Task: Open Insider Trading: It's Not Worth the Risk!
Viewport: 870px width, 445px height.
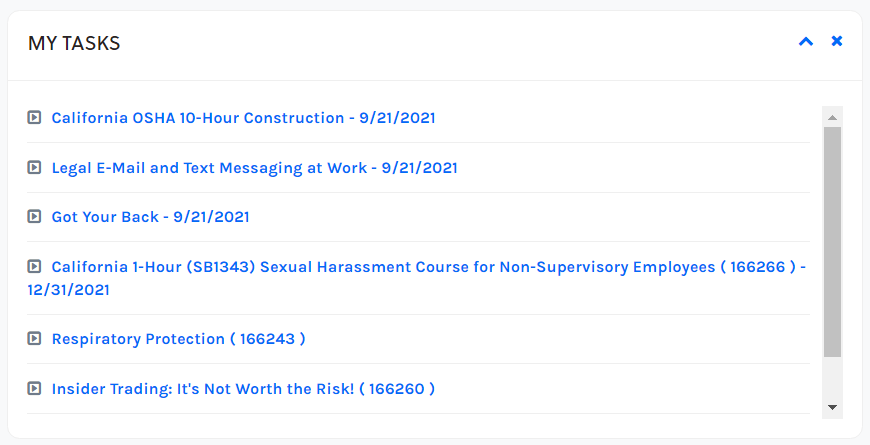Action: [x=243, y=388]
